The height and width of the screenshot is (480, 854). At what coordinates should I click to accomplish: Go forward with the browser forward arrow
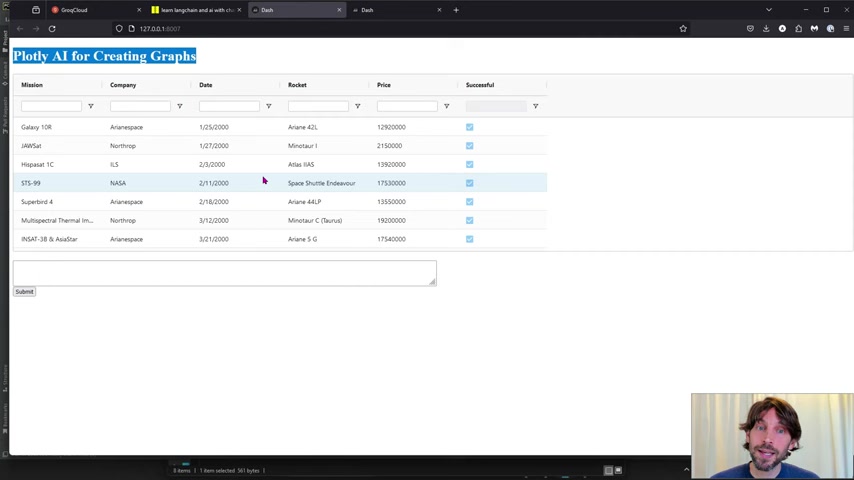click(36, 29)
